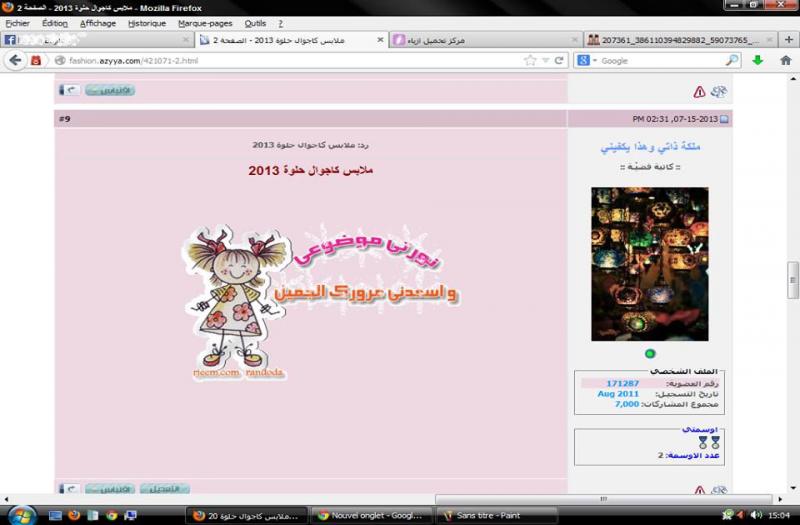The width and height of the screenshot is (800, 525).
Task: Click the red report post warning icon
Action: pyautogui.click(x=699, y=92)
